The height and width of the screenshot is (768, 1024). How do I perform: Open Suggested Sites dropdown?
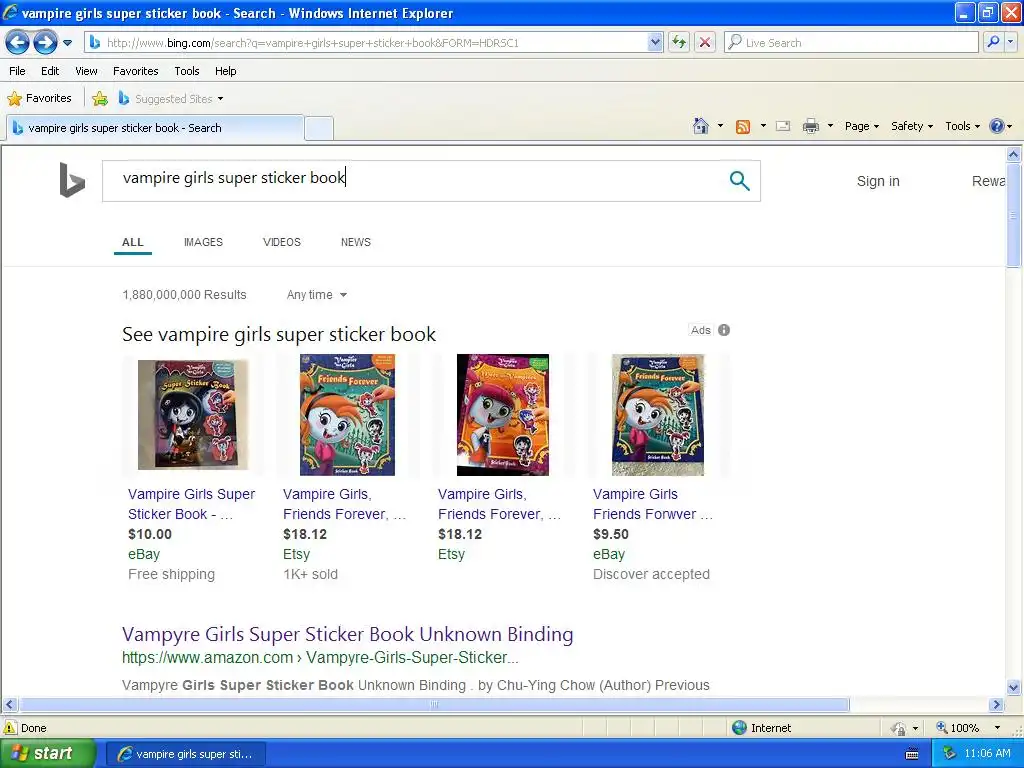click(171, 99)
